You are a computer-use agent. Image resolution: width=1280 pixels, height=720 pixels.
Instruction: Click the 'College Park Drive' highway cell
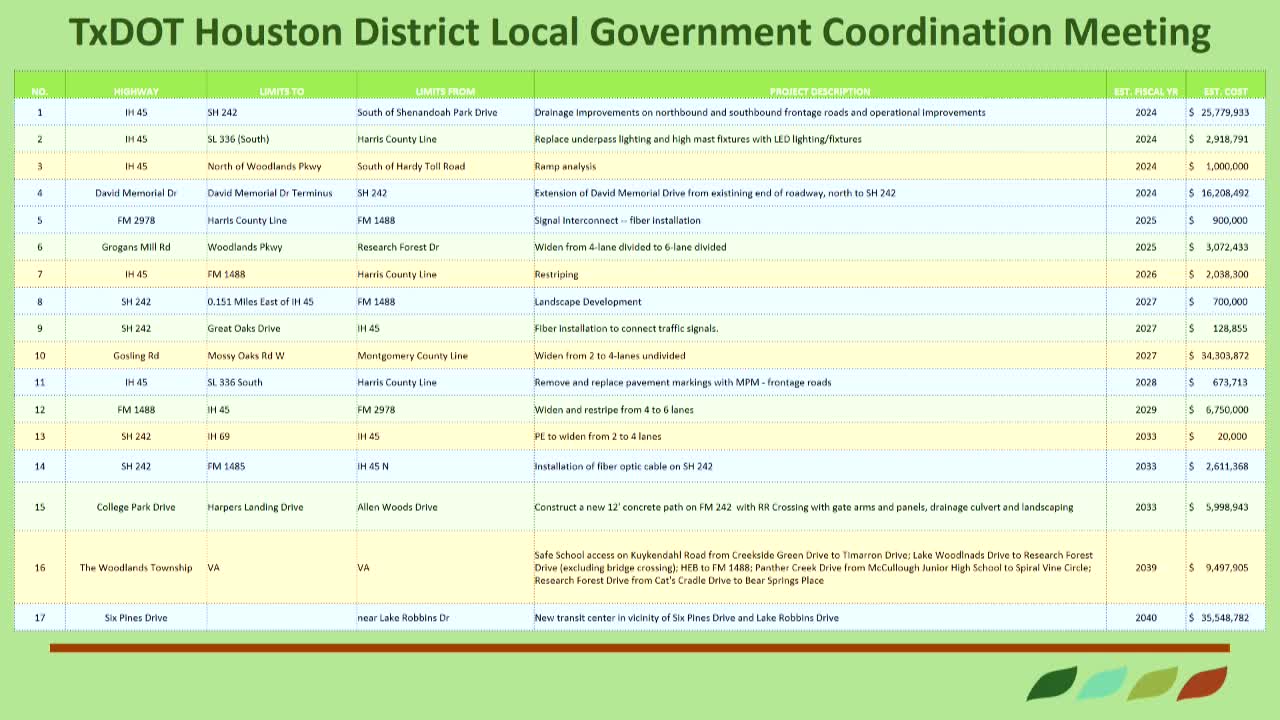coord(136,507)
